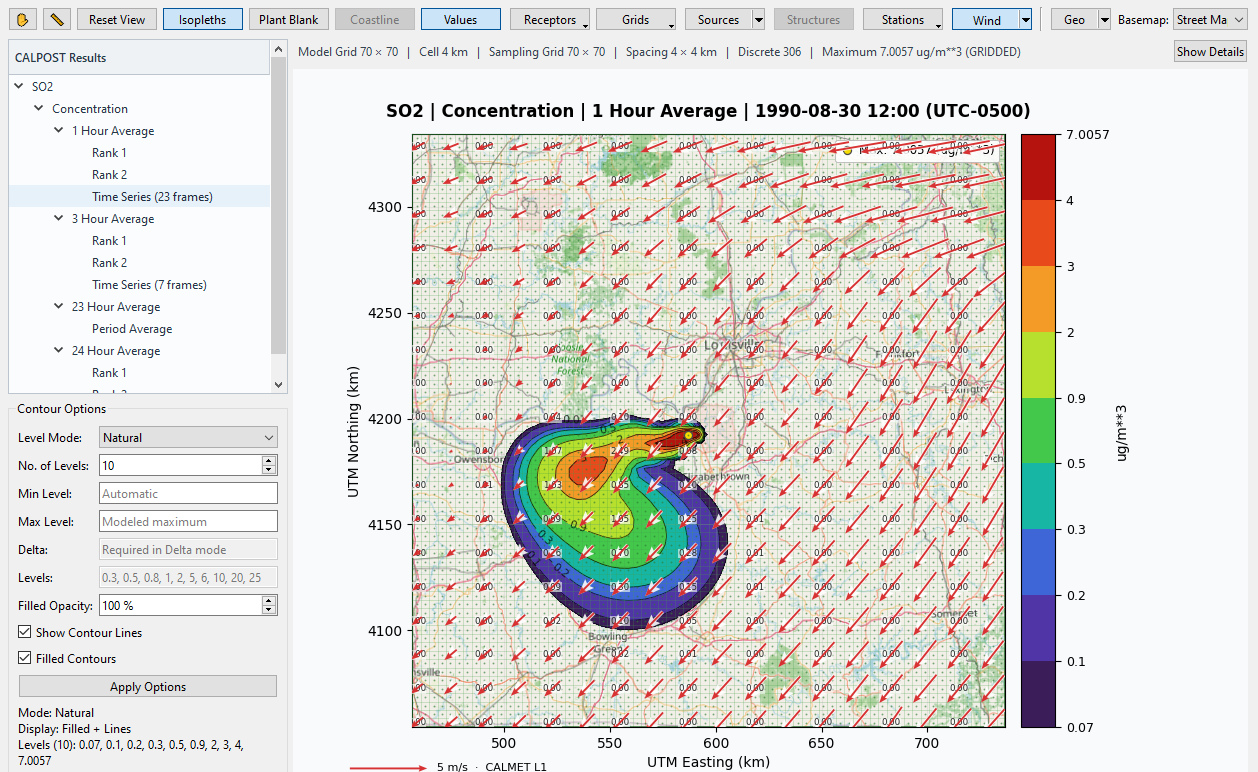The image size is (1258, 772).
Task: Open the Level Mode dropdown
Action: coord(188,437)
